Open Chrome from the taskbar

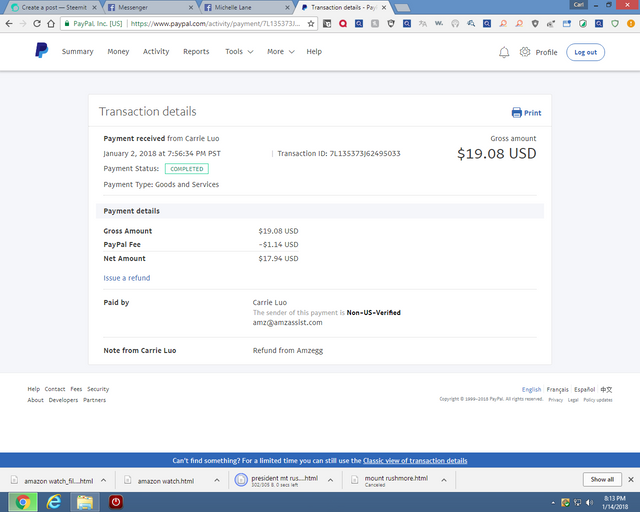[23, 502]
